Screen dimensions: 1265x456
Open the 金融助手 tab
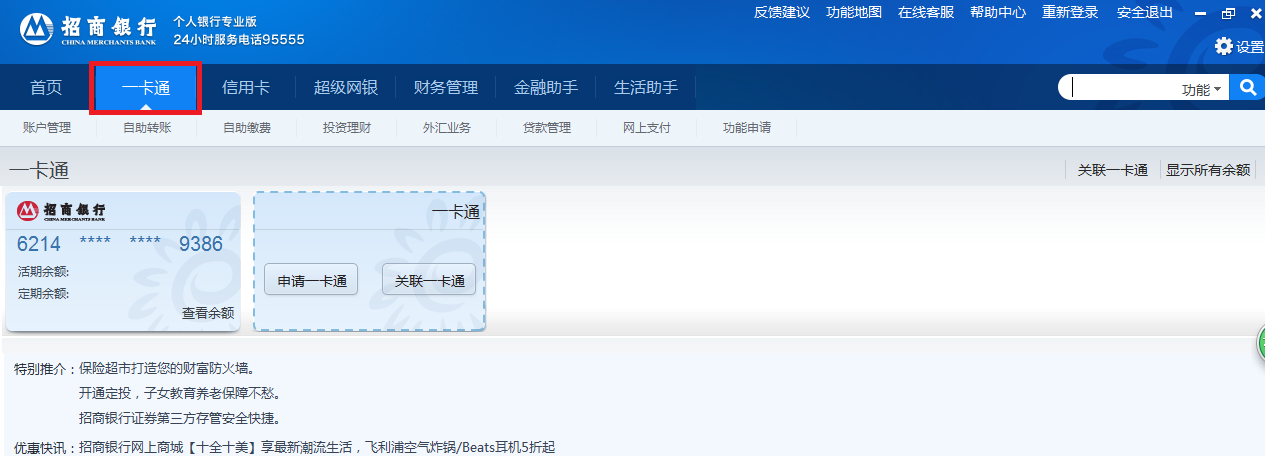pos(546,88)
